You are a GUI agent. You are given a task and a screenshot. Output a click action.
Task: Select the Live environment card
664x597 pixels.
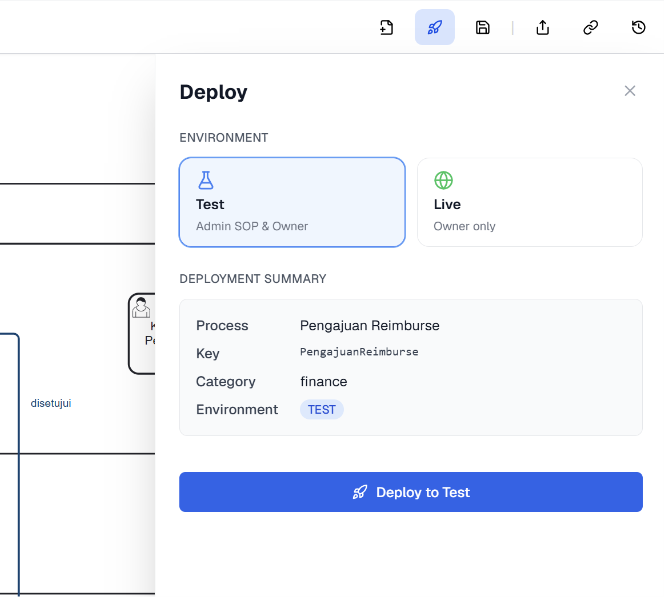pyautogui.click(x=530, y=202)
